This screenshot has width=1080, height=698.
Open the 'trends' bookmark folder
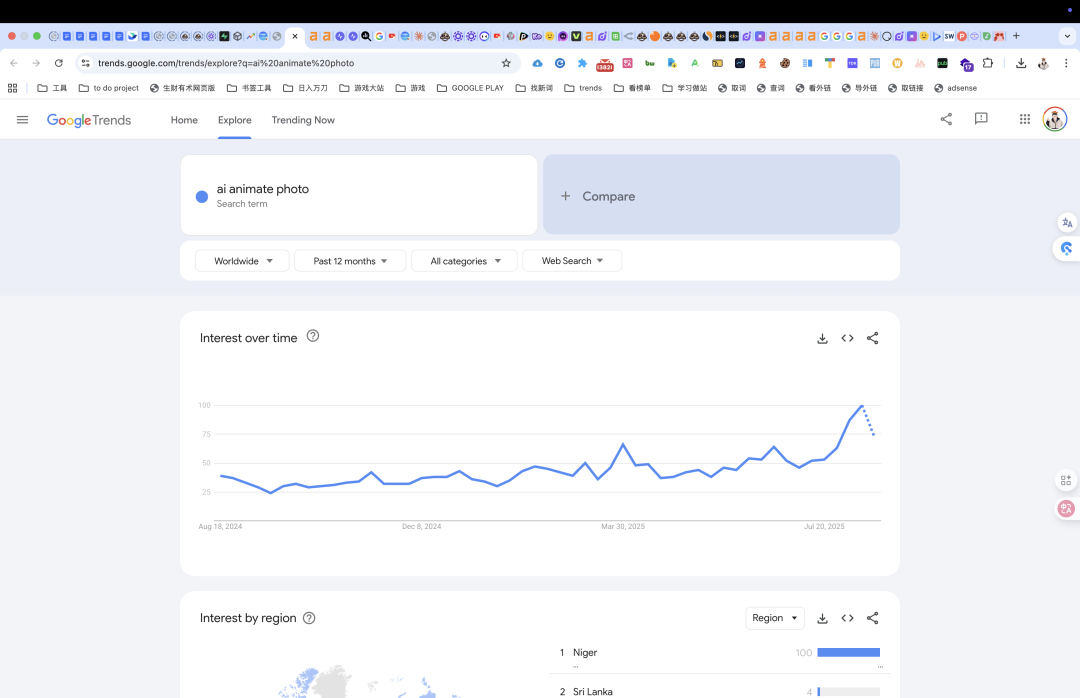583,88
